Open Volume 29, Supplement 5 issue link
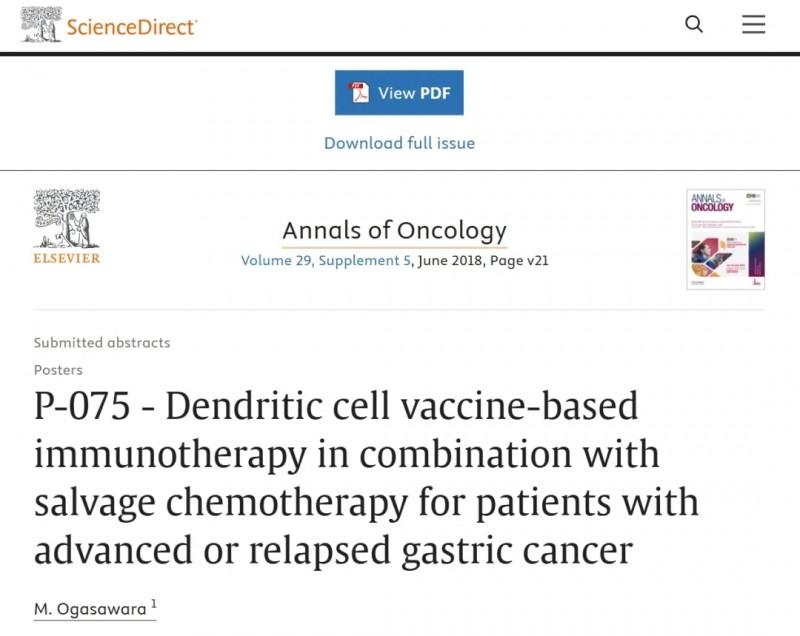The height and width of the screenshot is (636, 800). [324, 261]
